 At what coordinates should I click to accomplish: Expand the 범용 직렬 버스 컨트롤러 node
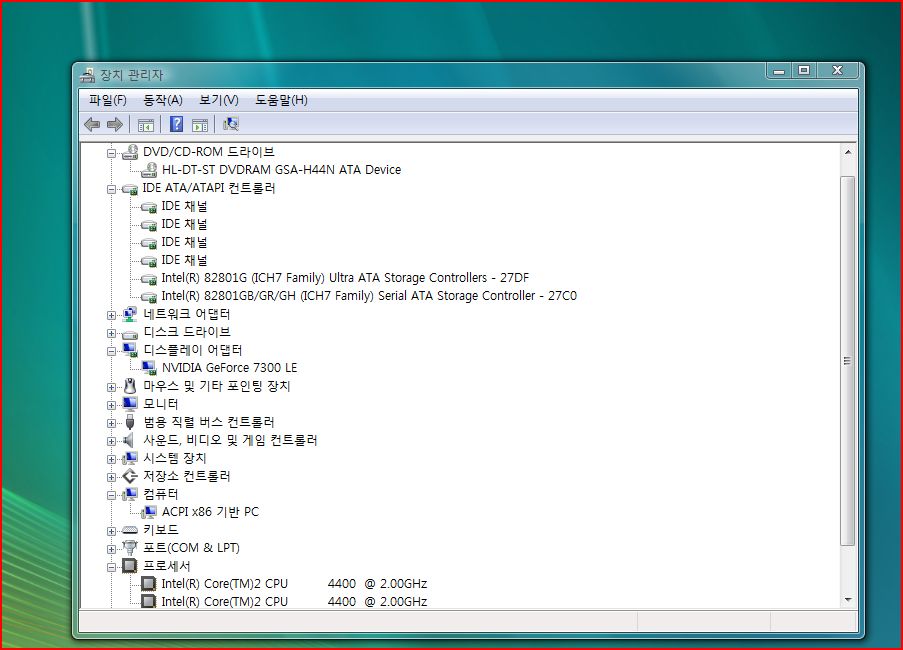pyautogui.click(x=111, y=423)
